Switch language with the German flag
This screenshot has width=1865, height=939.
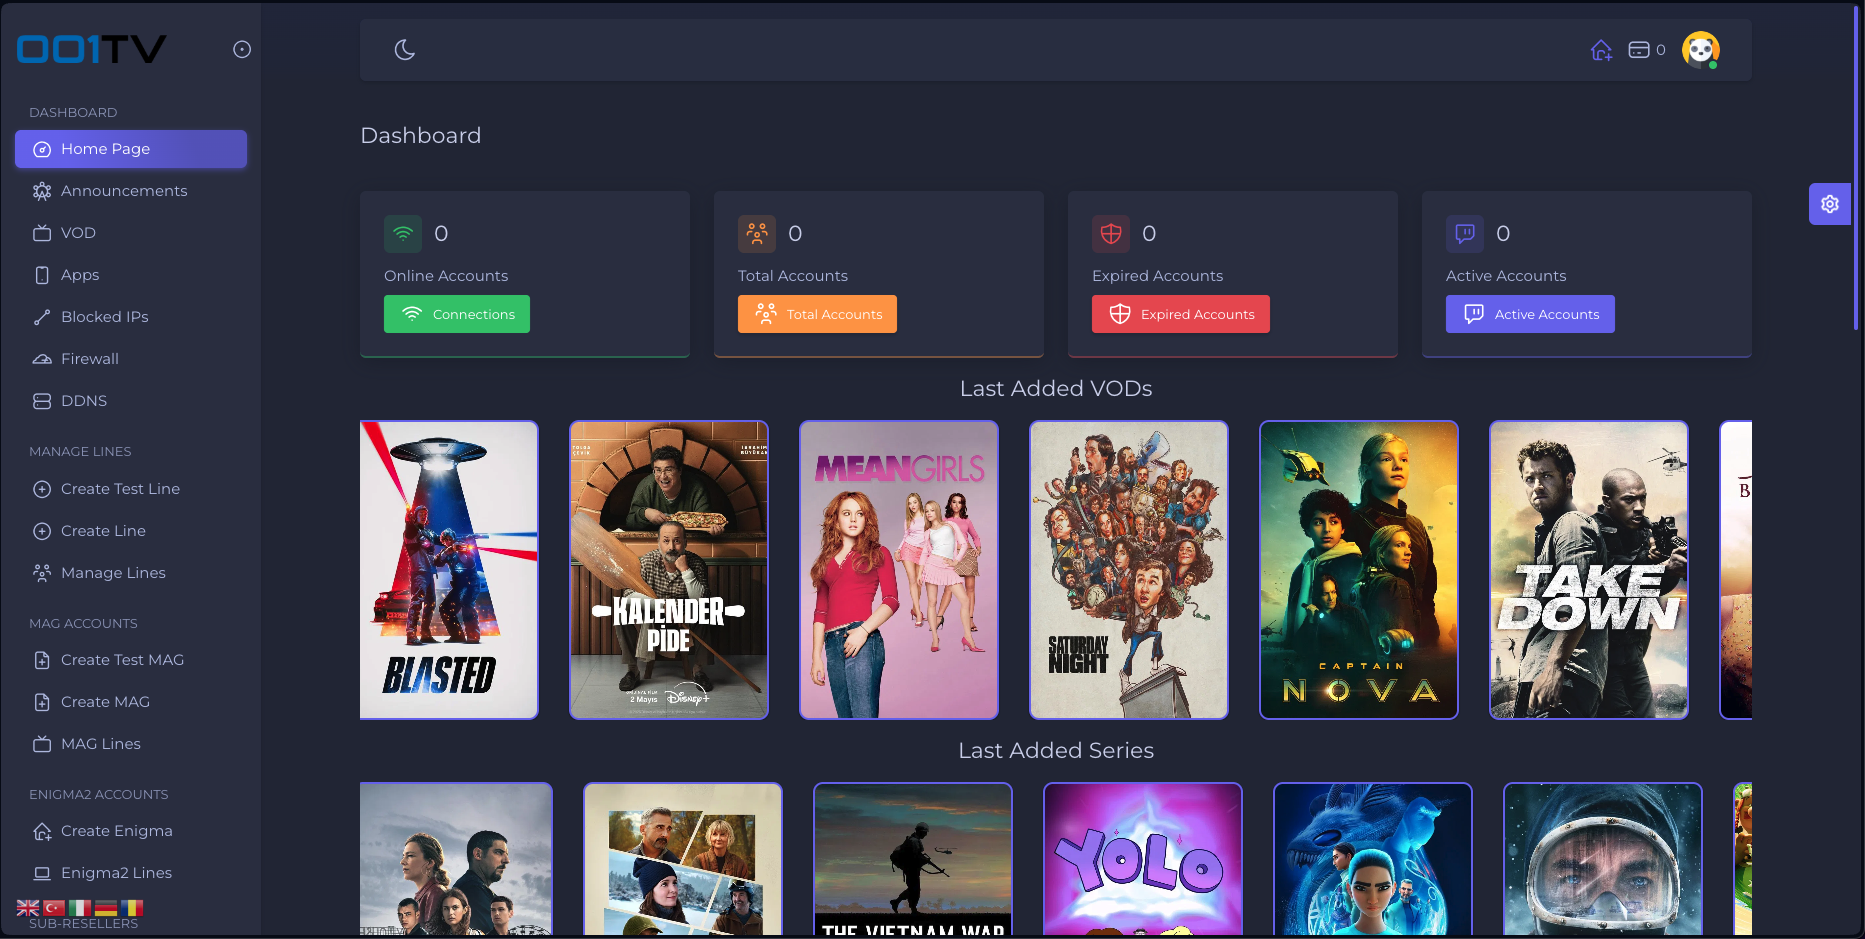[106, 908]
